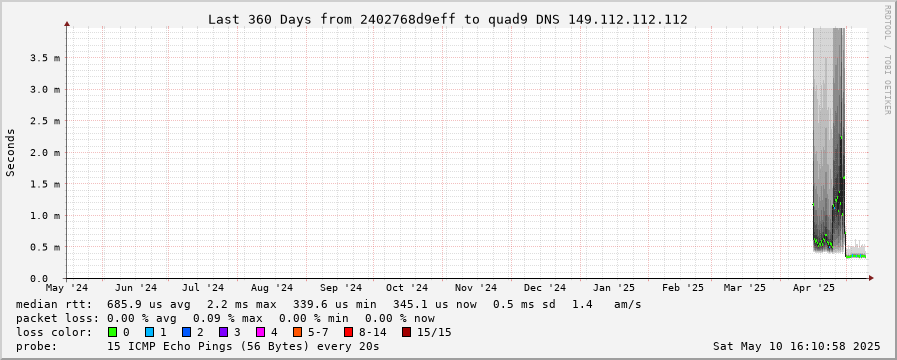Click the Oct '24 x-axis label

(407, 287)
